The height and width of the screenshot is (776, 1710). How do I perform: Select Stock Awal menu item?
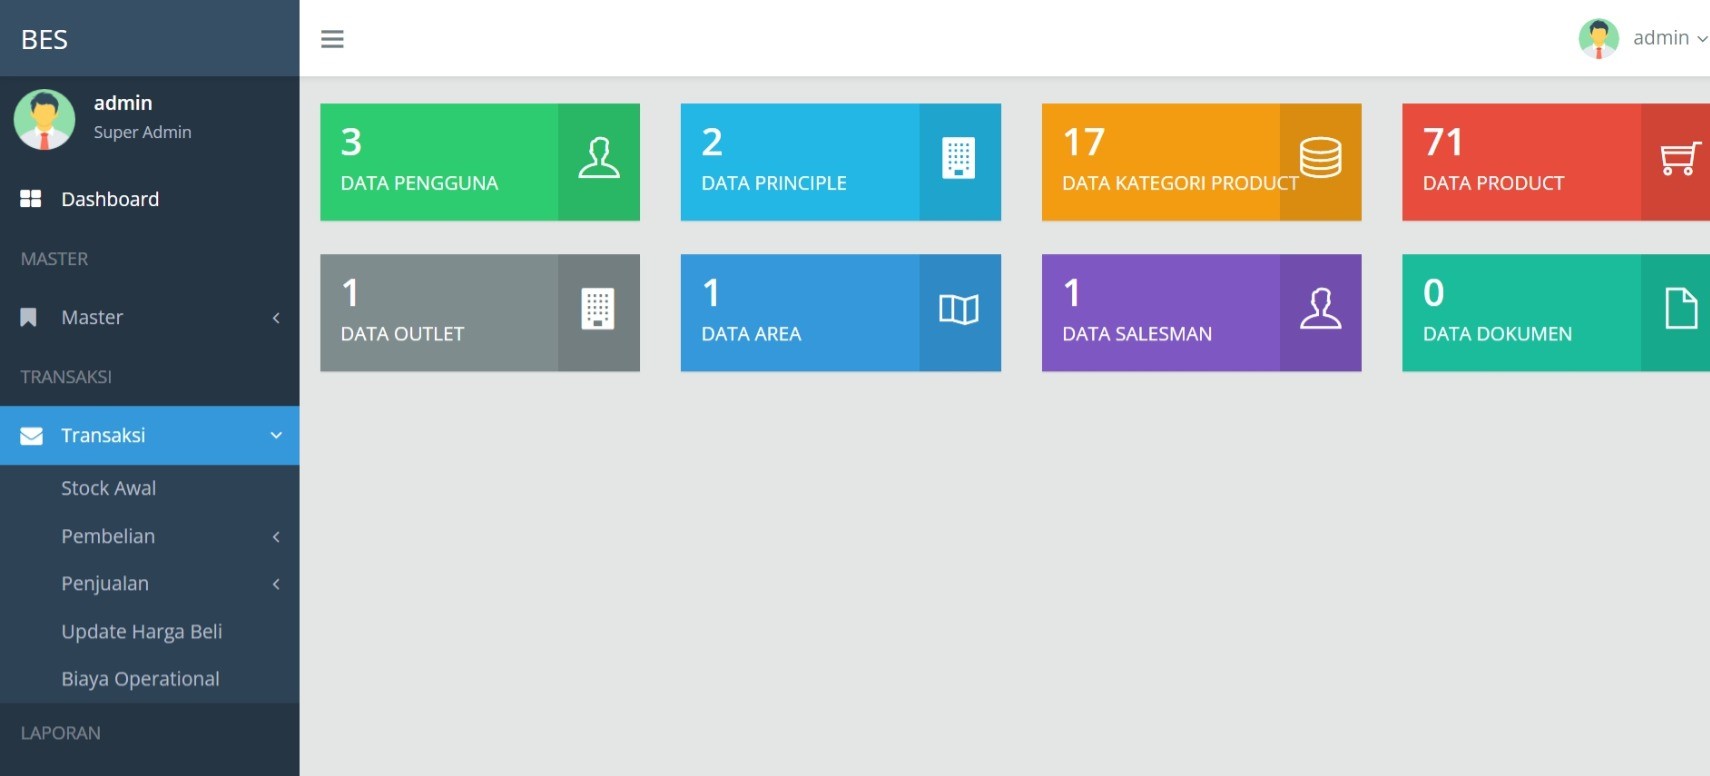click(x=108, y=489)
